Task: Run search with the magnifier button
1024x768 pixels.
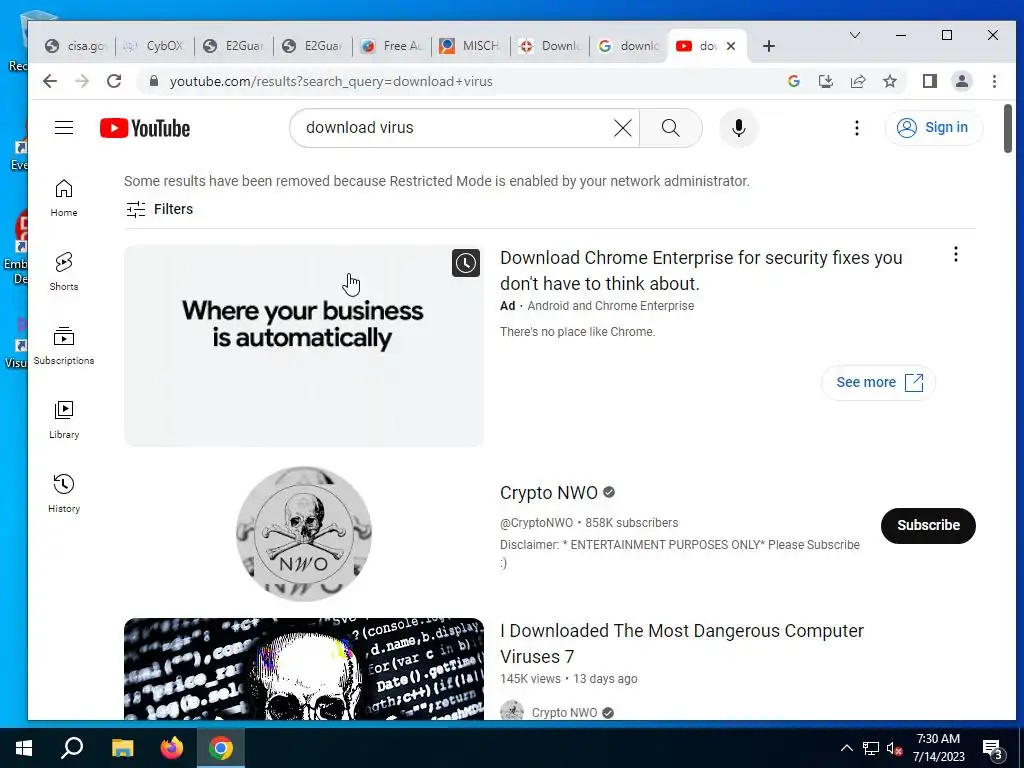Action: 671,128
